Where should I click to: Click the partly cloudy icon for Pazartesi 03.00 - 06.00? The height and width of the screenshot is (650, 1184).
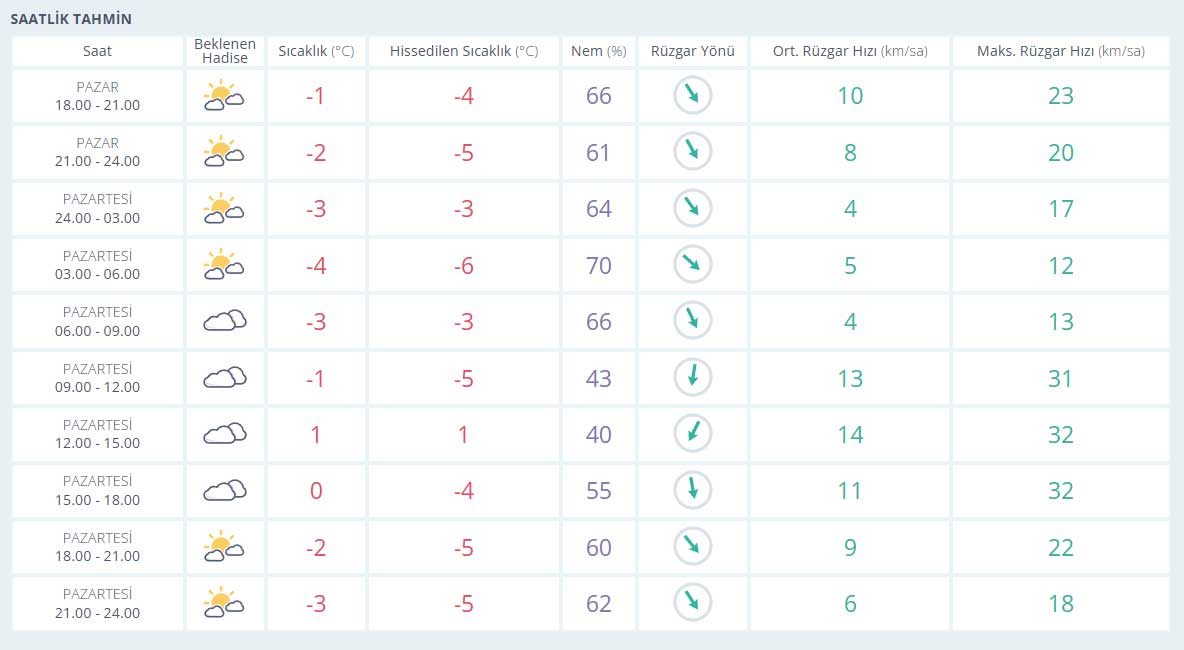(224, 265)
